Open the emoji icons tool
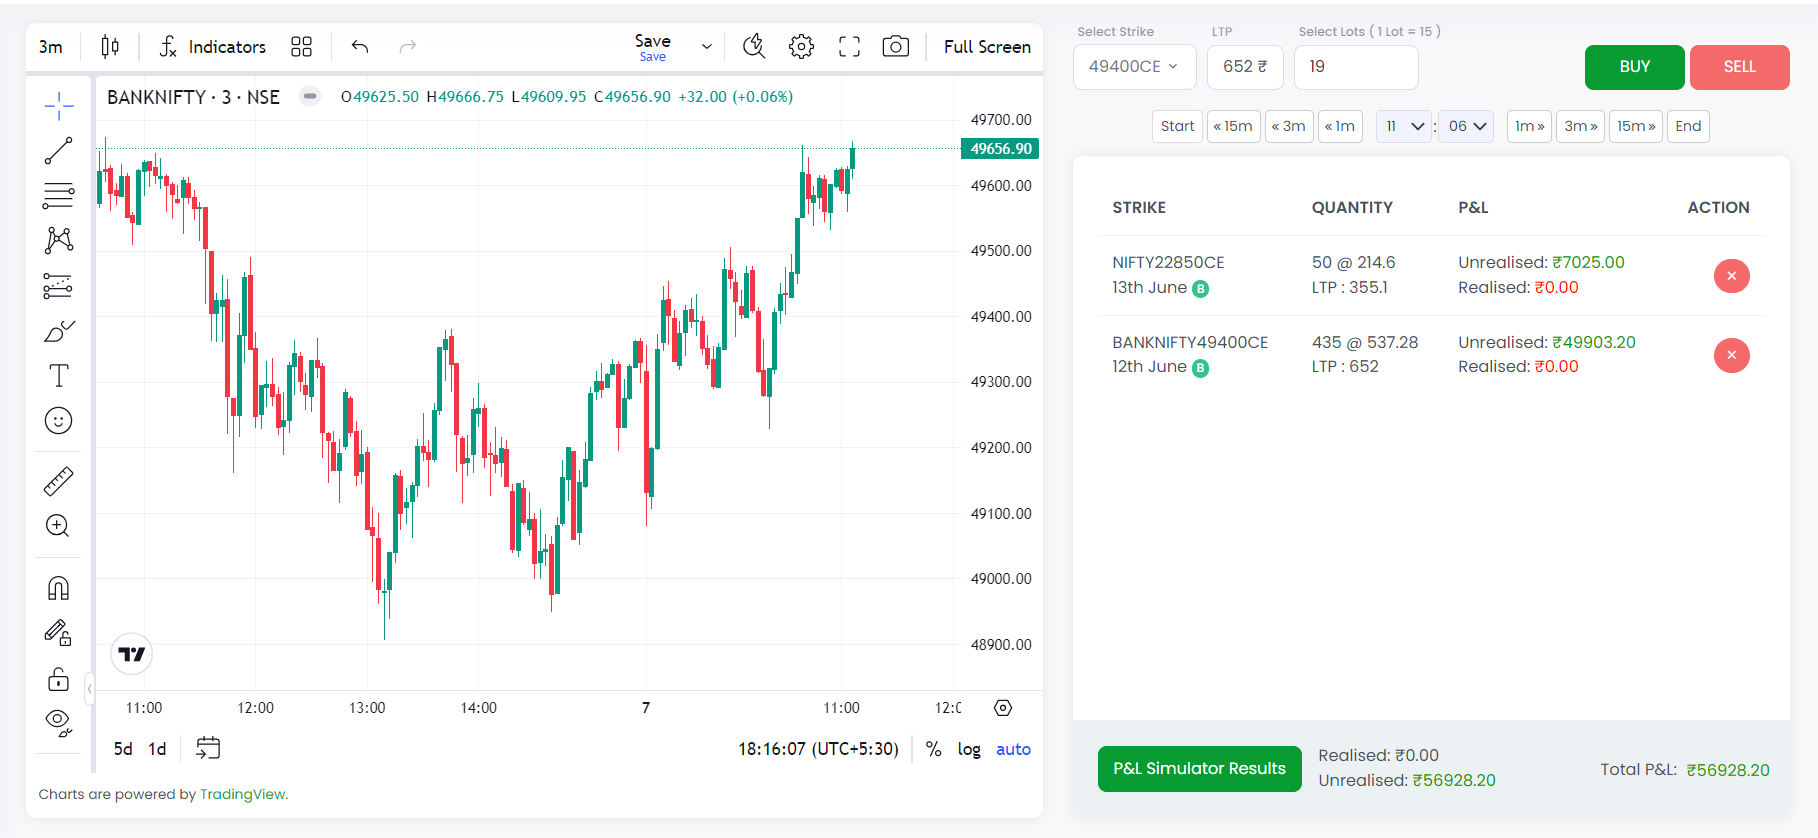The image size is (1818, 838). 59,421
